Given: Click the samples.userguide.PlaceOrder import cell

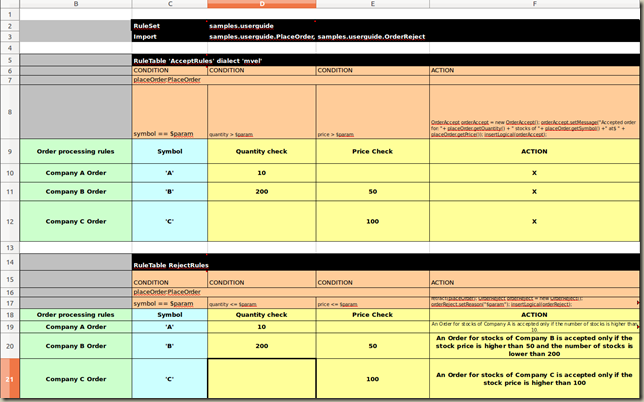Looking at the screenshot, I should (x=317, y=37).
